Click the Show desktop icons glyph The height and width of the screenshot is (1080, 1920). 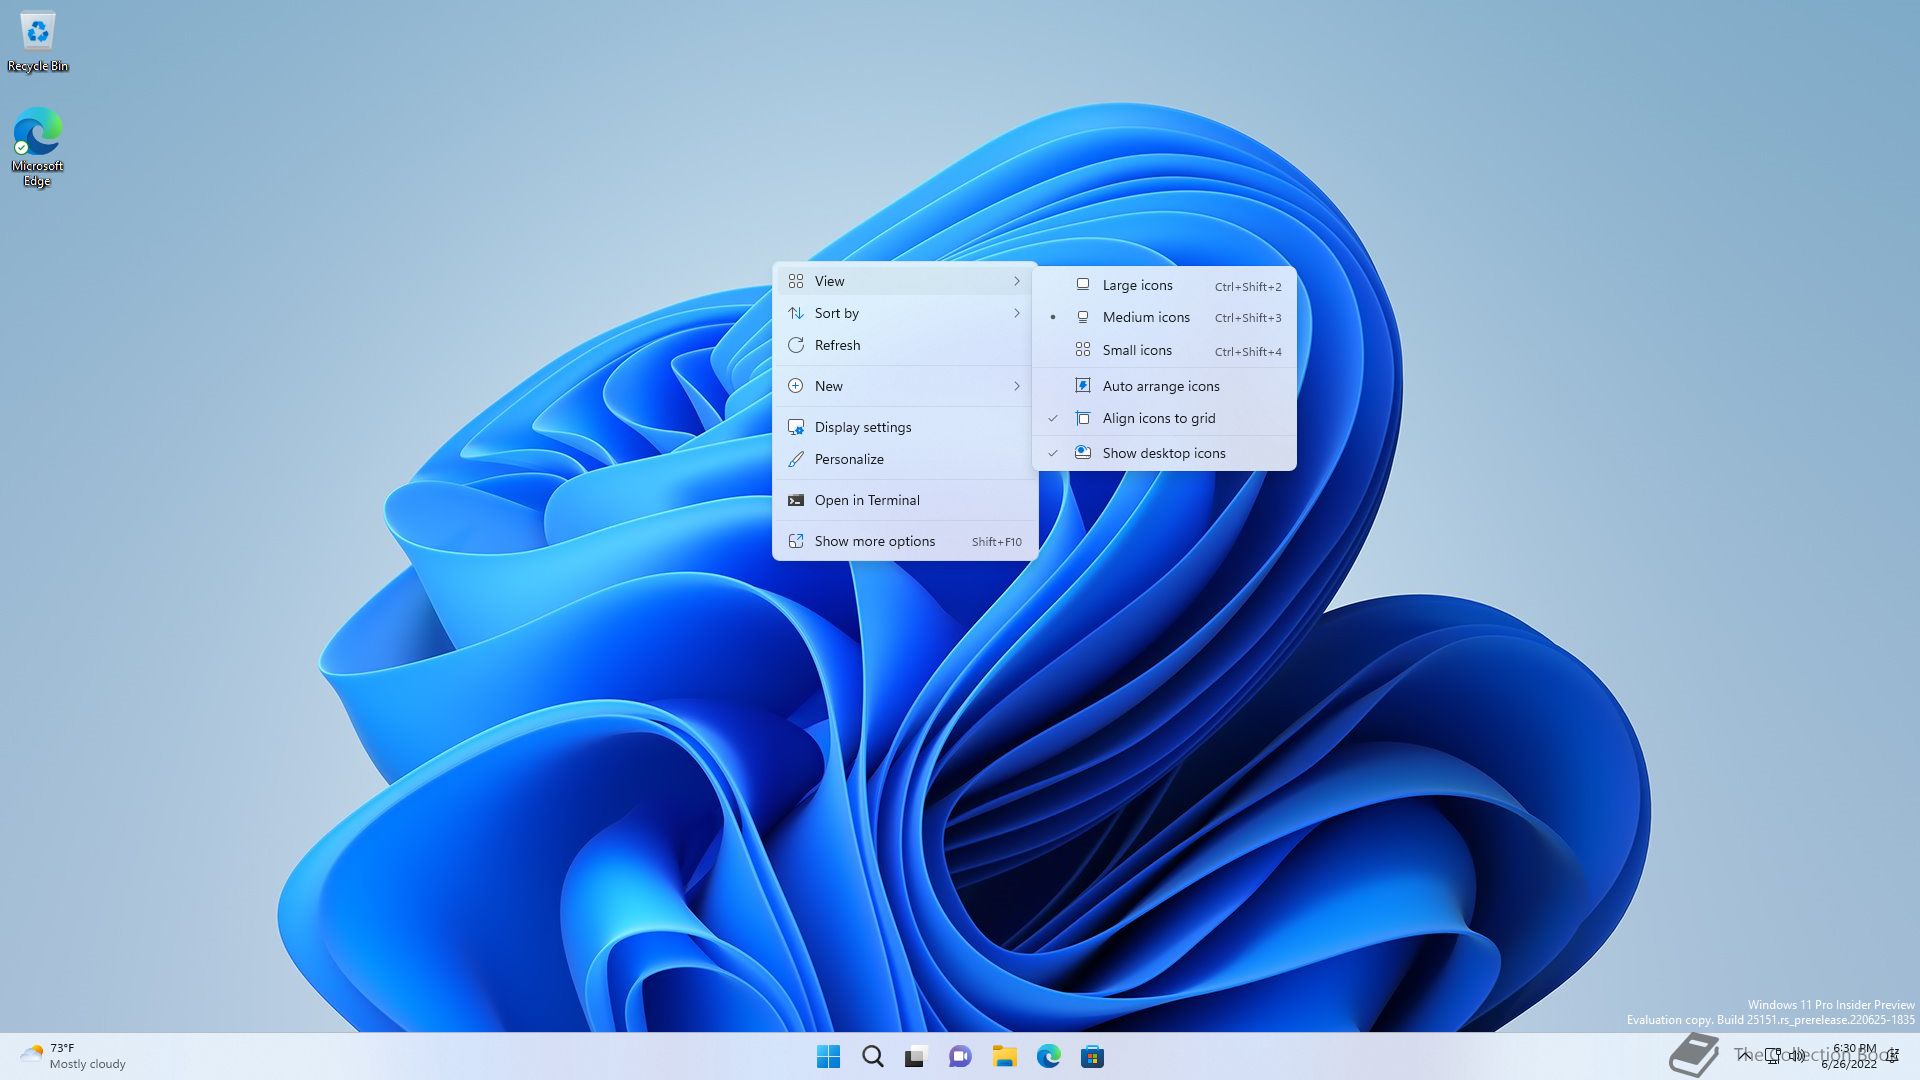1083,453
